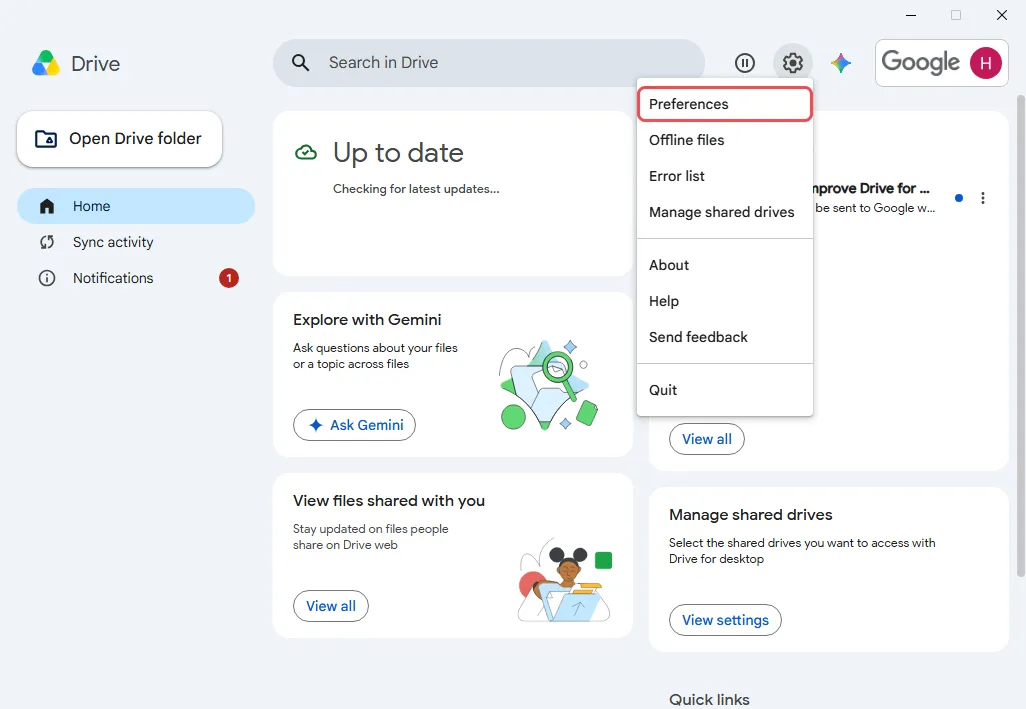The height and width of the screenshot is (709, 1026).
Task: Open the Gemini sparkle icon
Action: point(841,63)
